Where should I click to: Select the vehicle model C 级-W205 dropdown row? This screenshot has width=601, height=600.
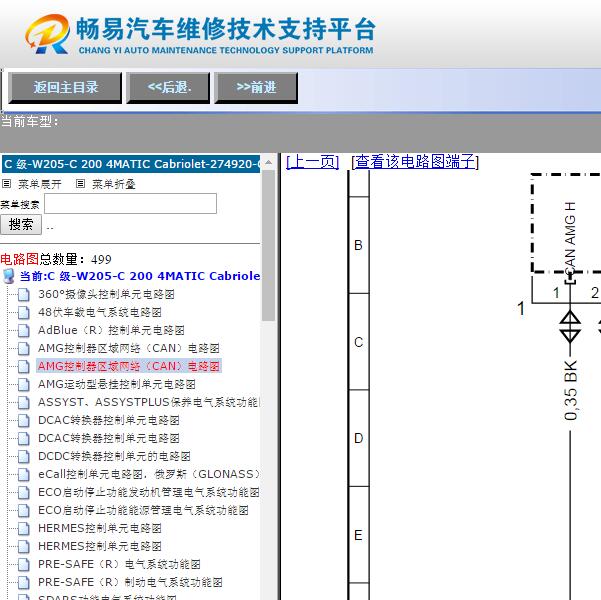(x=130, y=164)
